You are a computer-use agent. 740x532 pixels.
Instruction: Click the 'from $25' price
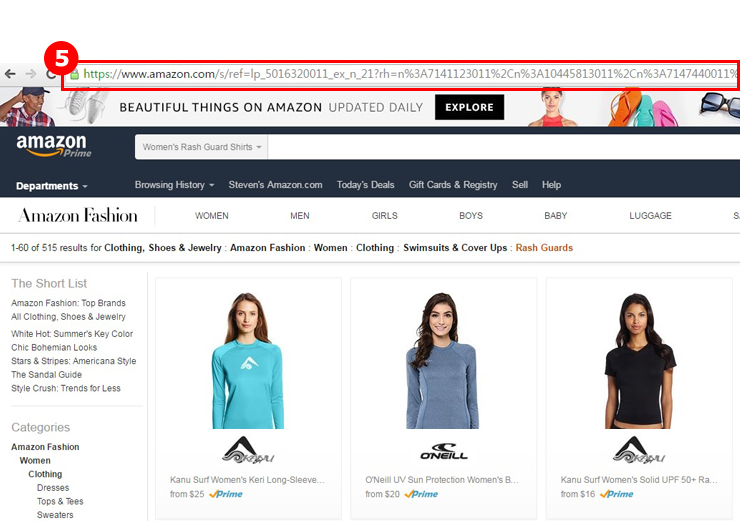coord(187,494)
